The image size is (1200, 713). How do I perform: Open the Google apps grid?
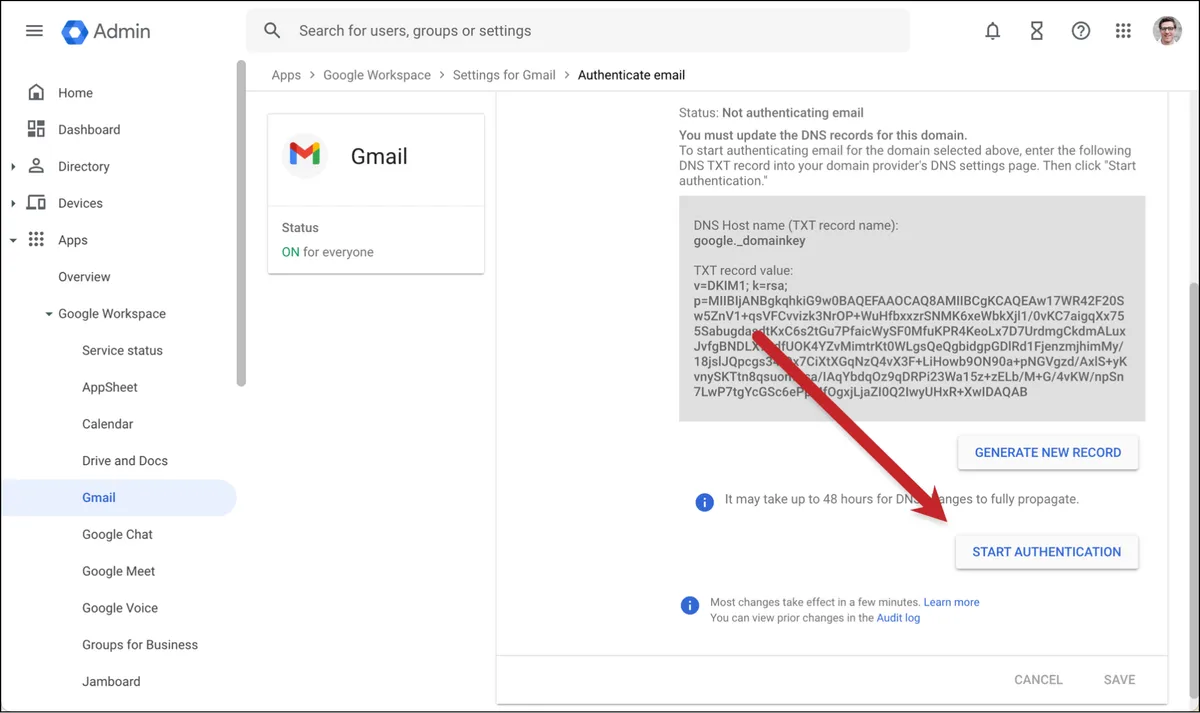click(1123, 31)
